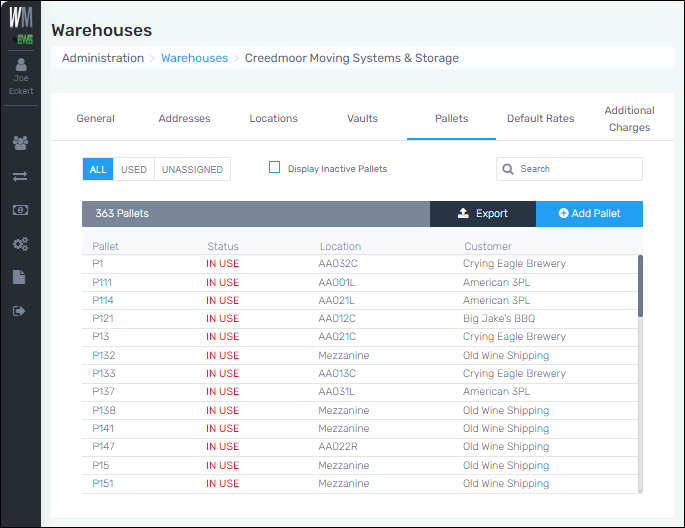Select pallet row P151
Screen dimensions: 685x528
[360, 484]
